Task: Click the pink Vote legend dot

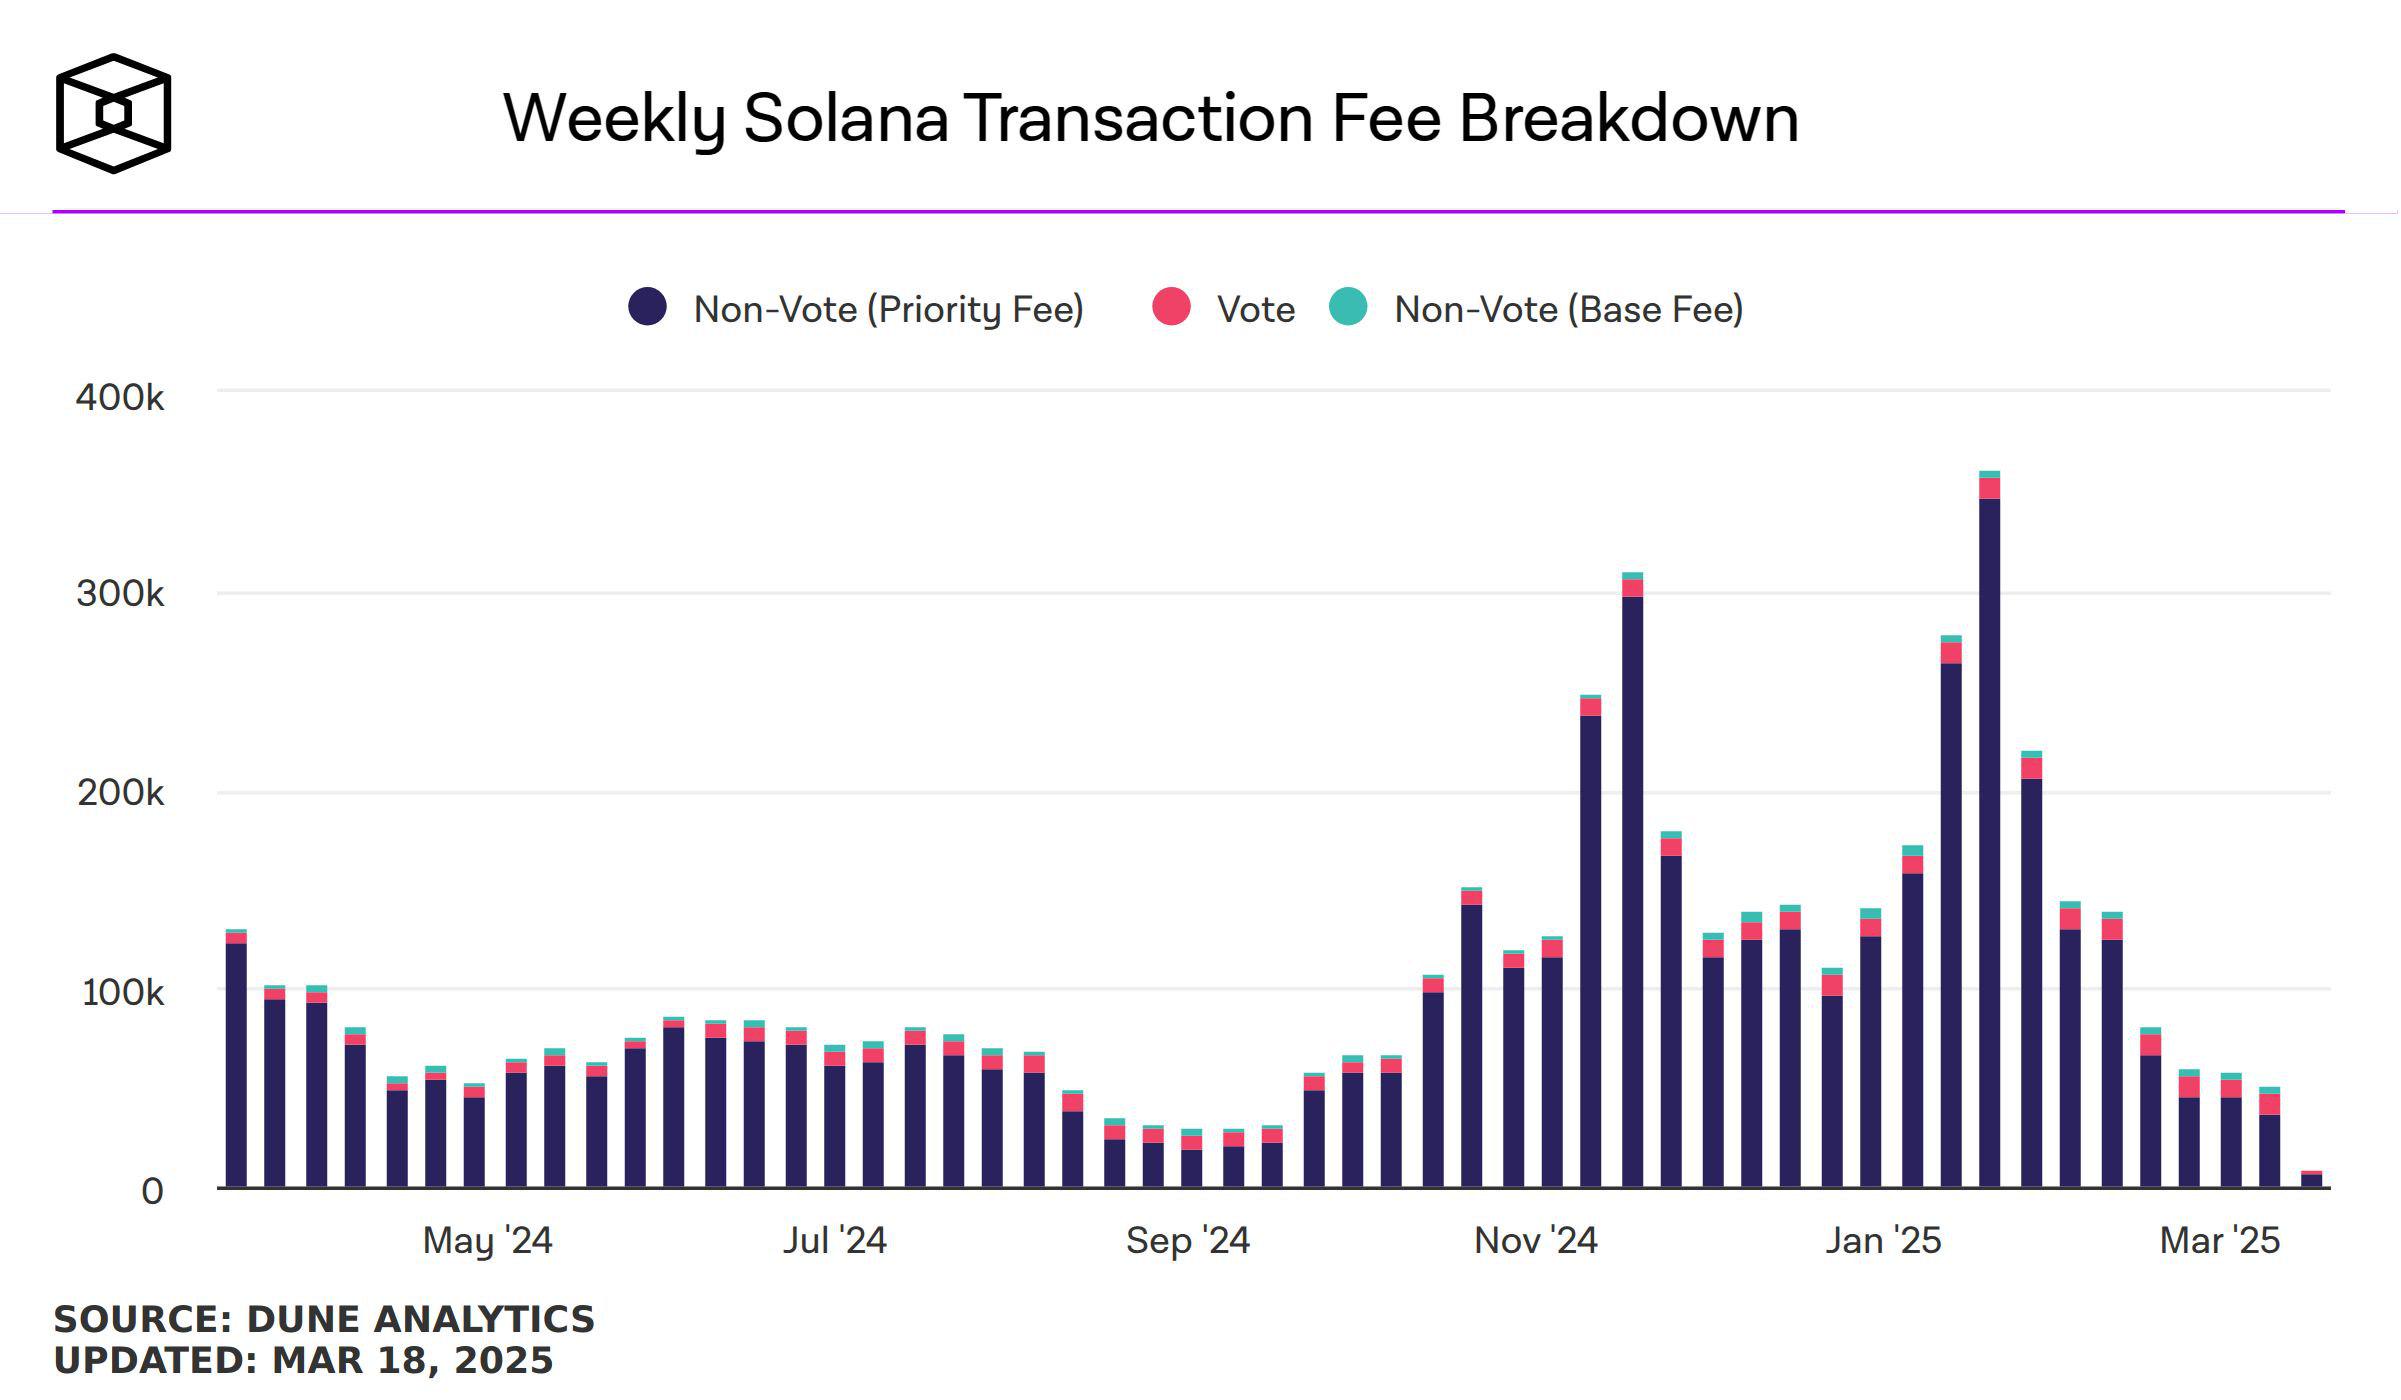Action: (x=1171, y=307)
